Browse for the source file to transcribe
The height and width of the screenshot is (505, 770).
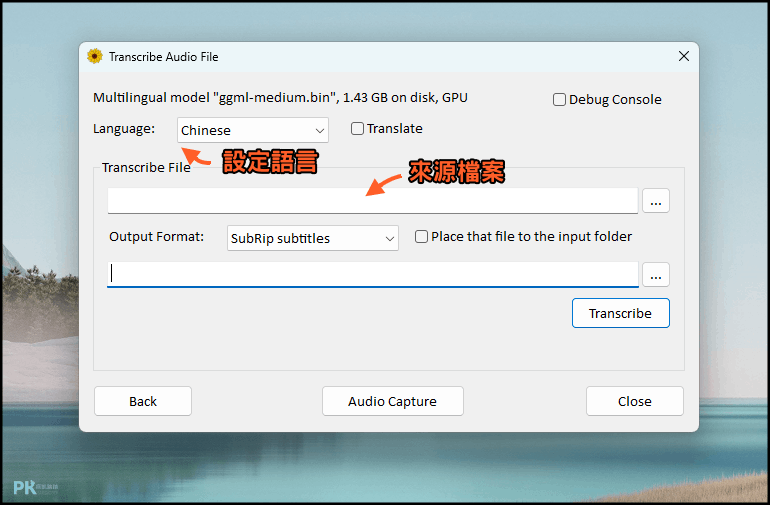click(x=656, y=200)
